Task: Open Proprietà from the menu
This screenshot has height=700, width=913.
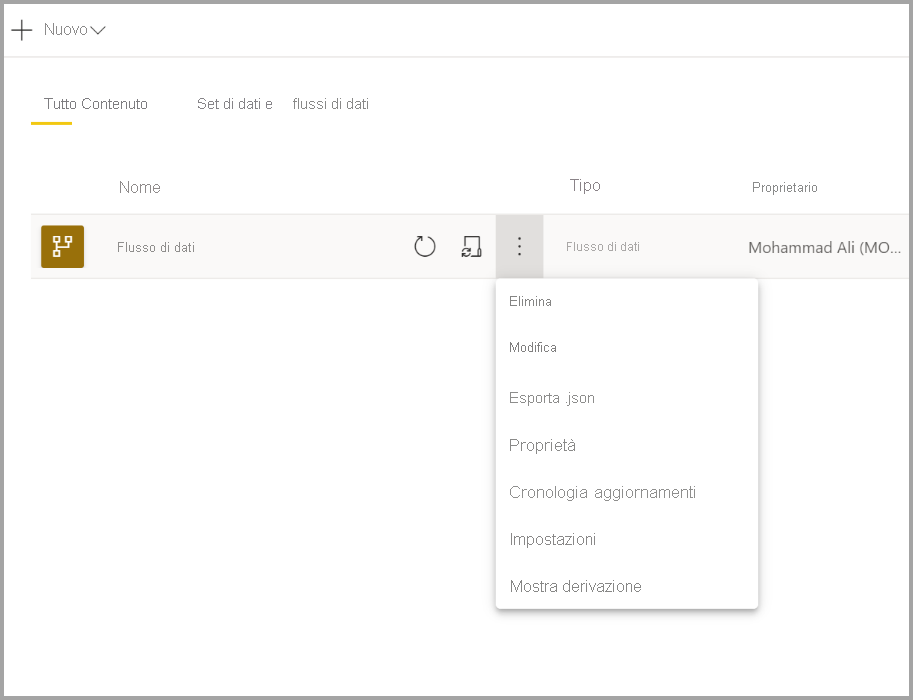Action: [542, 445]
